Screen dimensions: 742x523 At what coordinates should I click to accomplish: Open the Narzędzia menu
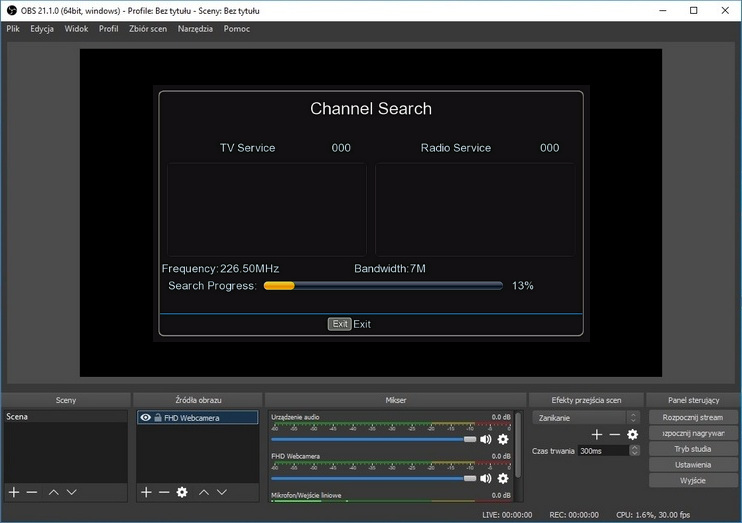195,29
